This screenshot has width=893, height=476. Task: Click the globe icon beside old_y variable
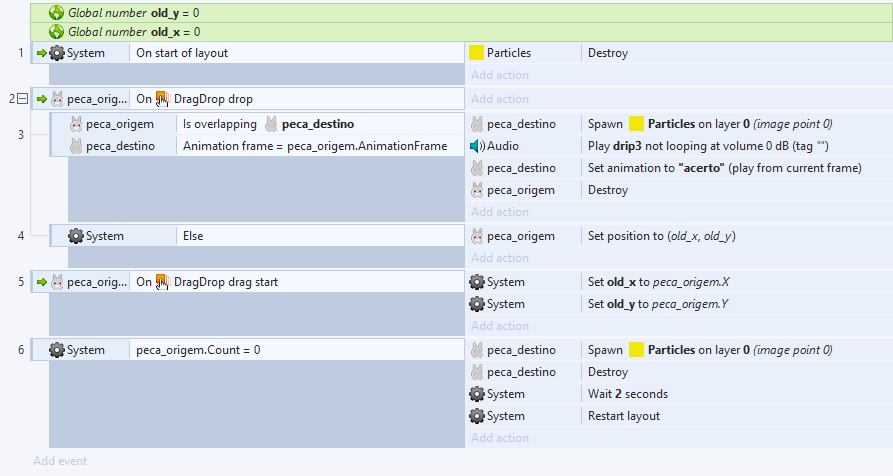click(x=57, y=13)
